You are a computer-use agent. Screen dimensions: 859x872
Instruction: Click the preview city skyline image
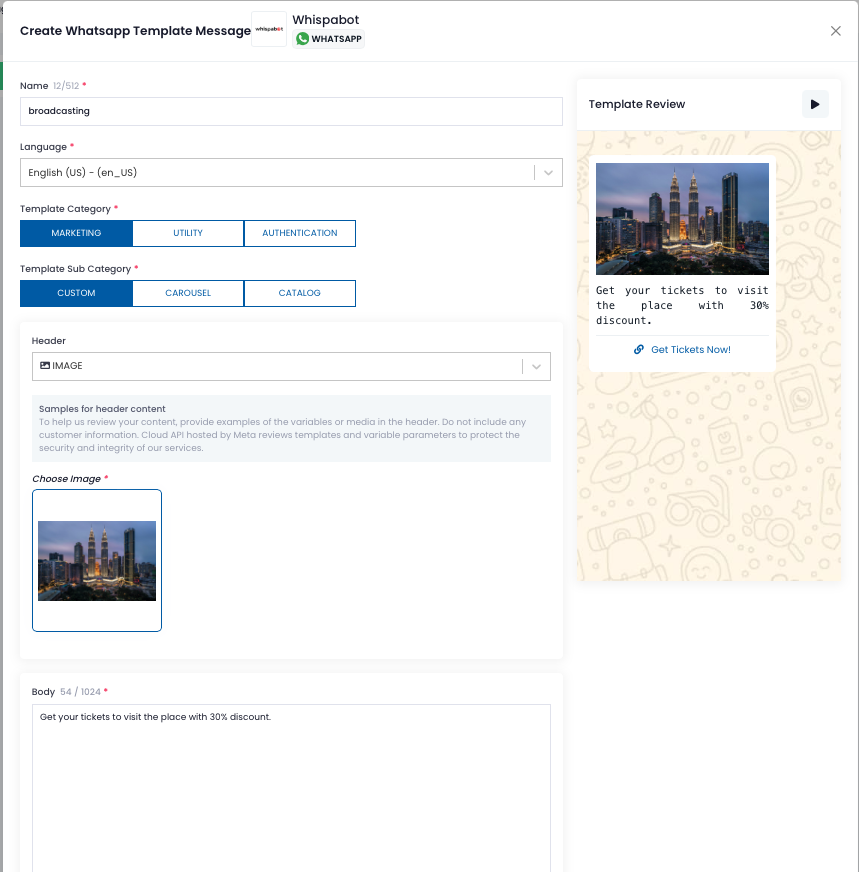point(682,219)
